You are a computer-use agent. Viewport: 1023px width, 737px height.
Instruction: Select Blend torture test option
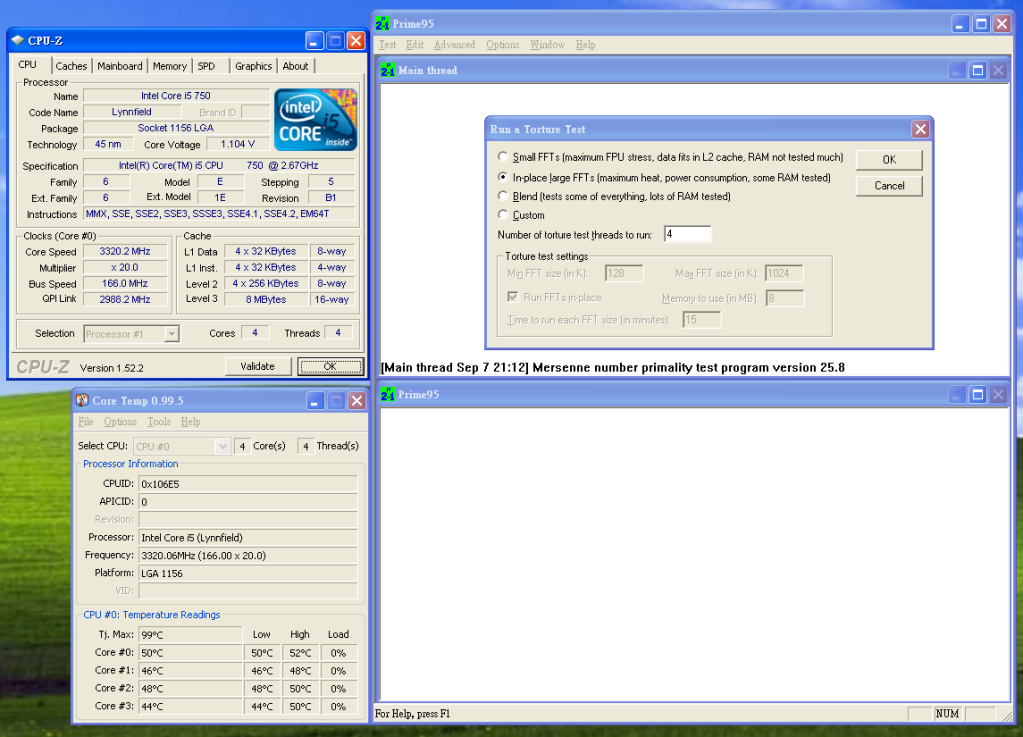click(x=502, y=196)
